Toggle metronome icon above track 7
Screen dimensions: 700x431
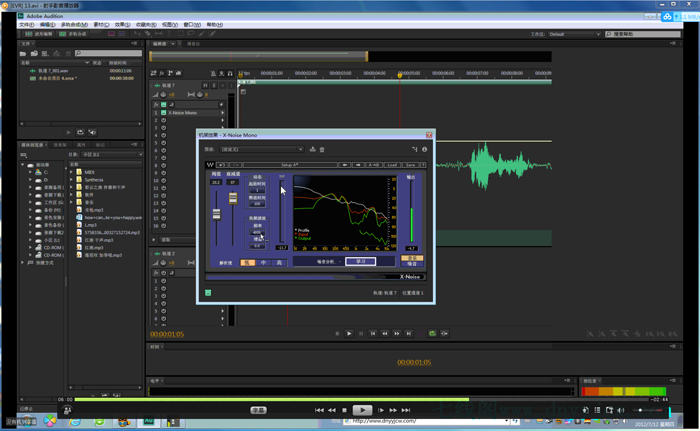tap(213, 73)
